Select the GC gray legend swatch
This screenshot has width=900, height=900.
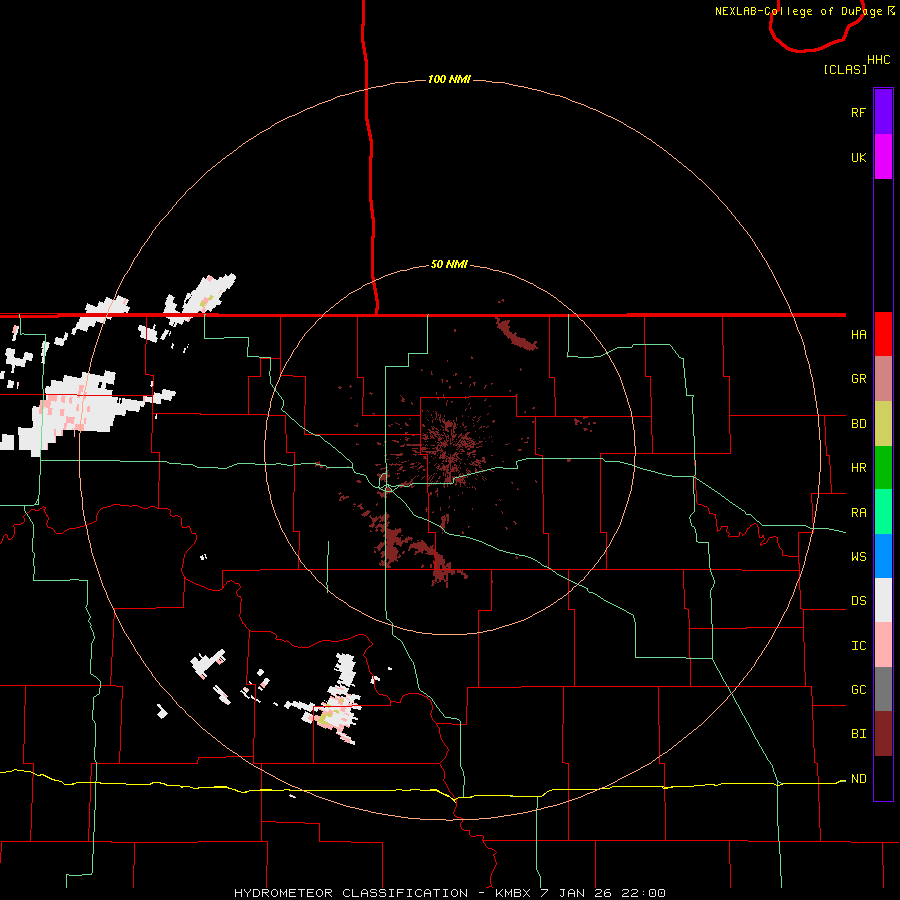click(x=883, y=689)
